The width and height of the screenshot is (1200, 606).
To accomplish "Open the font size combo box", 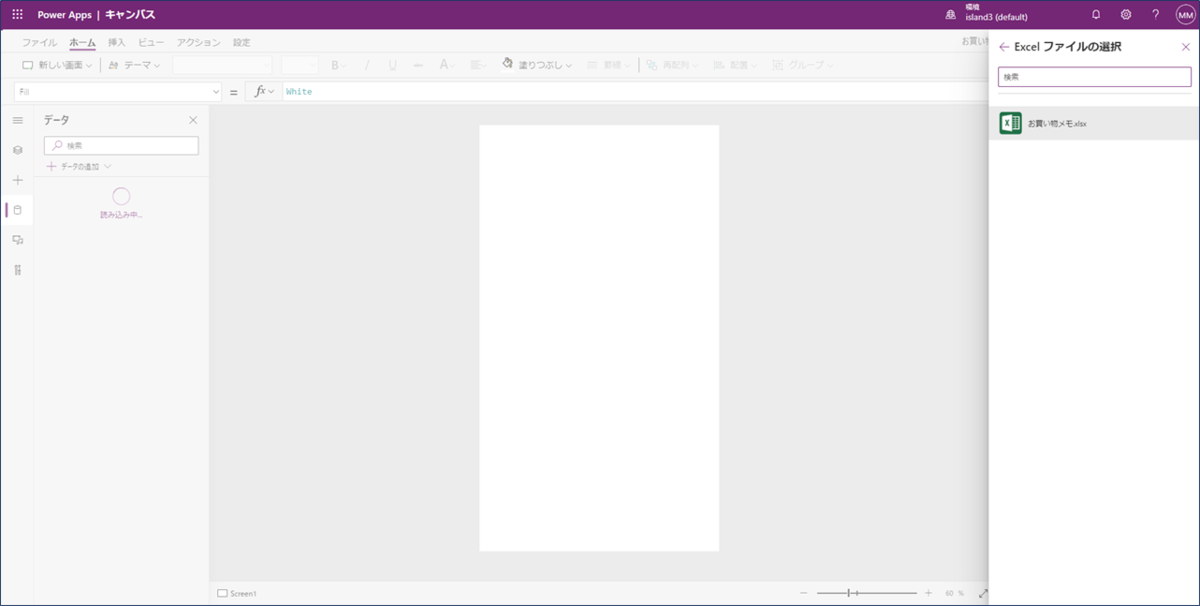I will [x=299, y=65].
